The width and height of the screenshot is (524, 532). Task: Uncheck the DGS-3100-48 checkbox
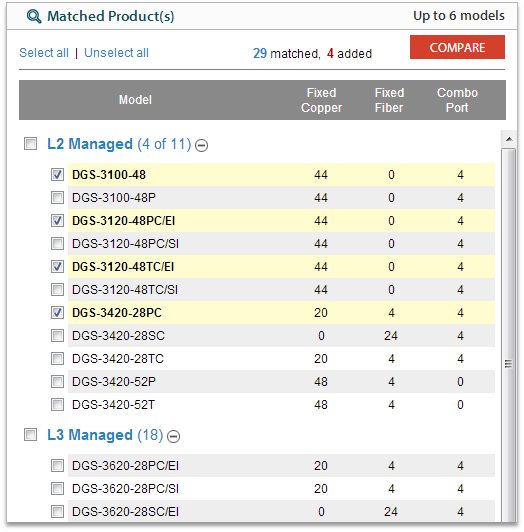(x=57, y=175)
